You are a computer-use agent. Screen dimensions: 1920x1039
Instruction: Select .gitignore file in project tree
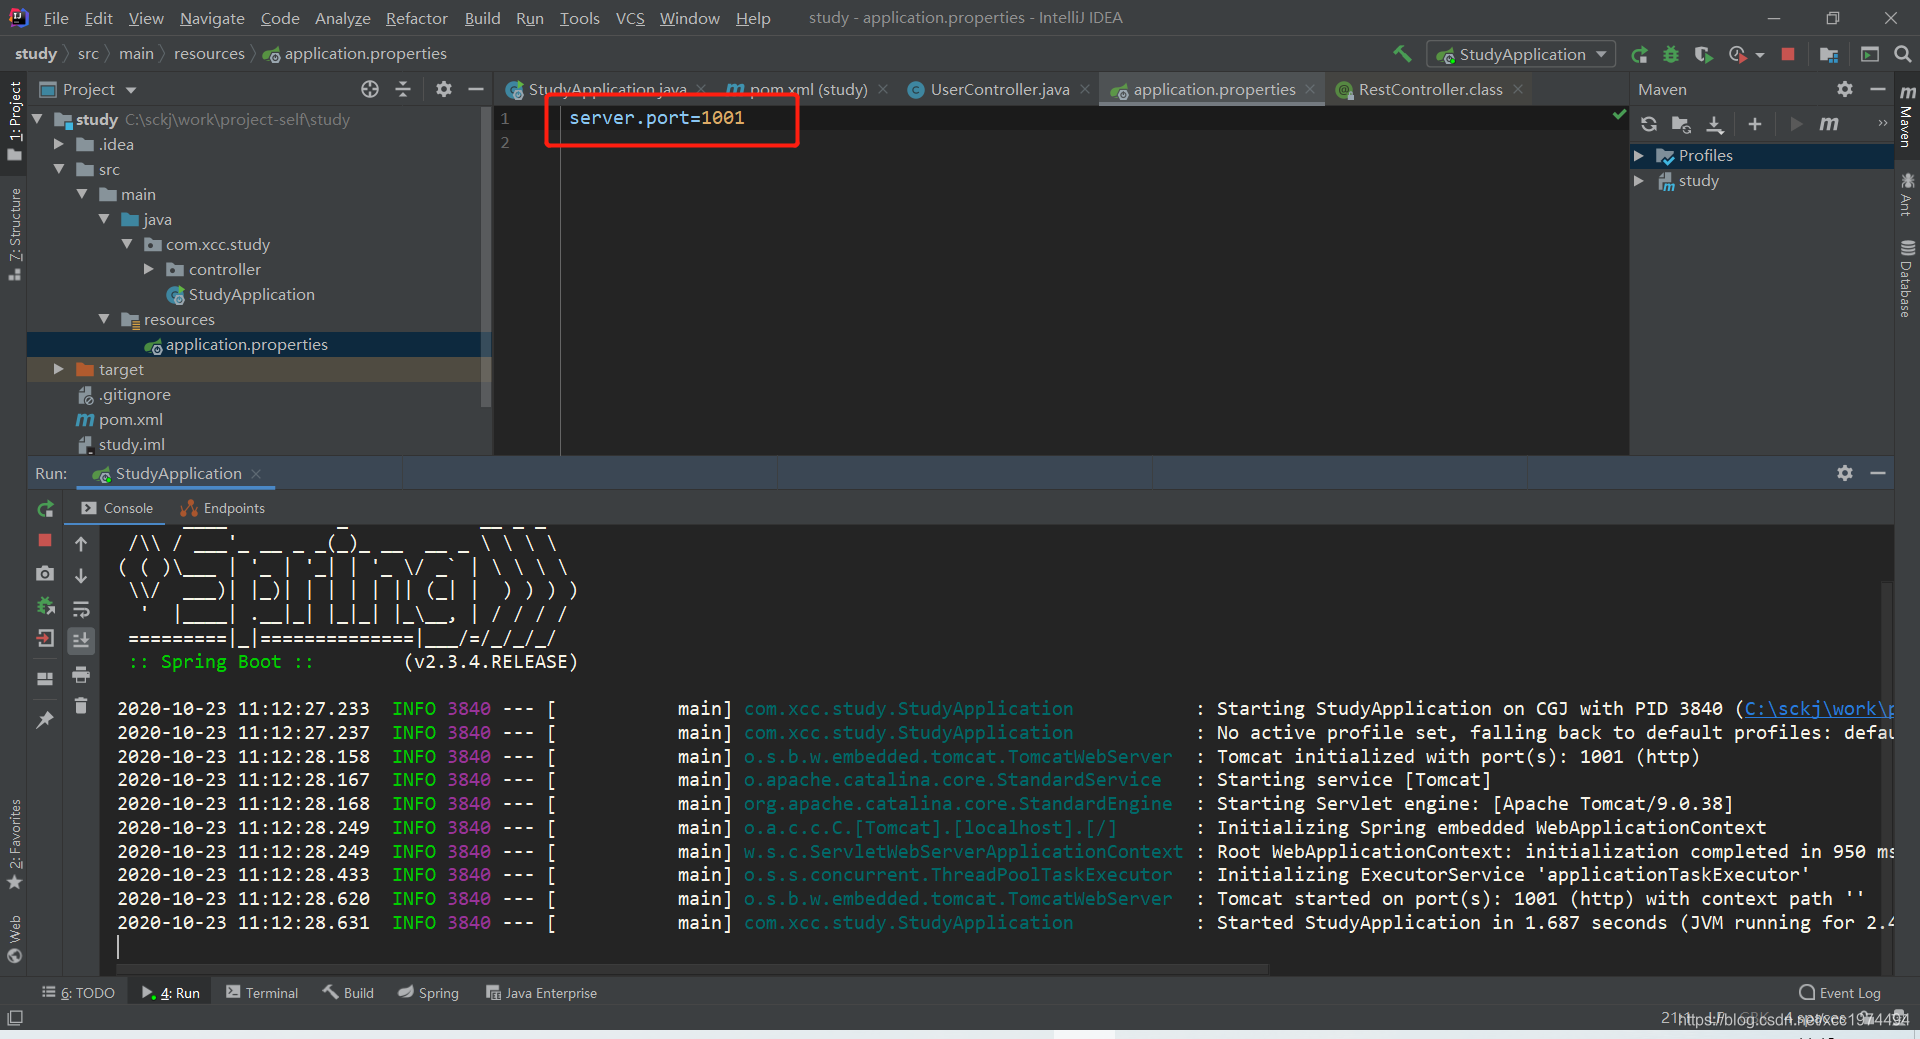point(124,394)
